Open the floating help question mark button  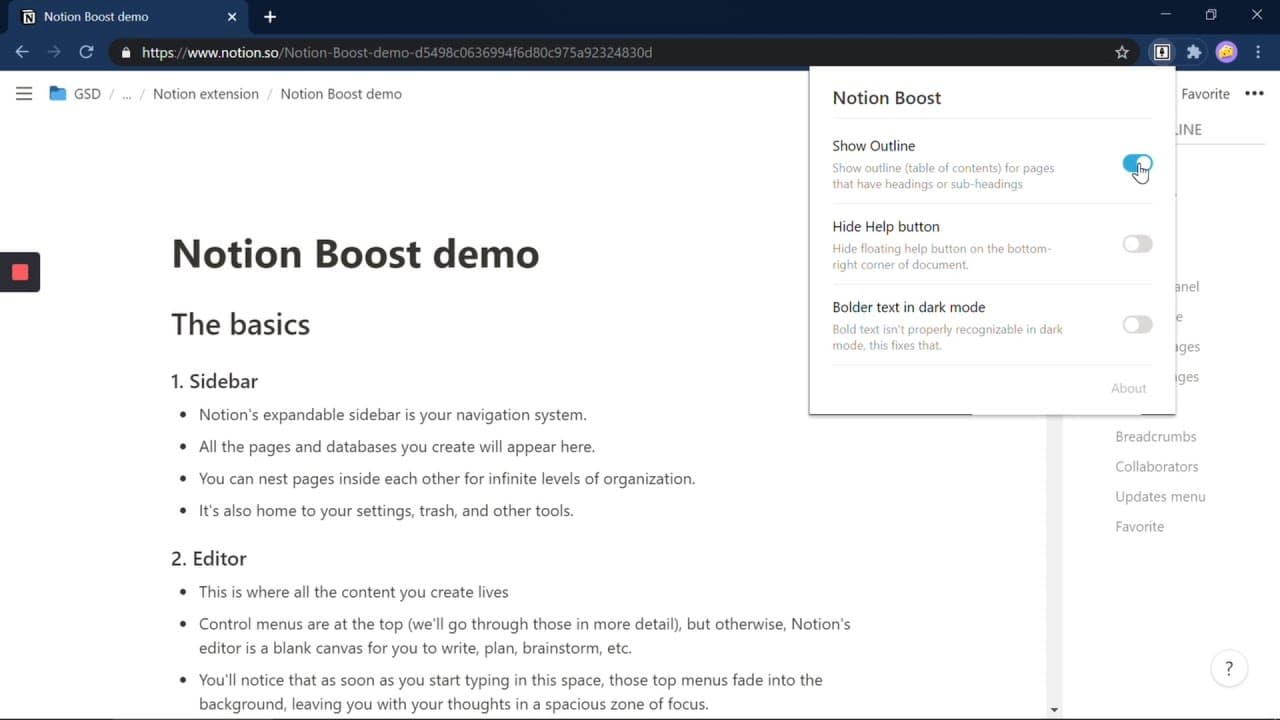1229,669
